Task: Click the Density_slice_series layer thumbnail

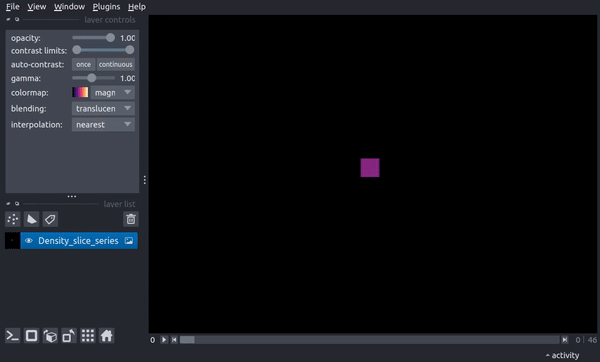Action: pyautogui.click(x=12, y=241)
